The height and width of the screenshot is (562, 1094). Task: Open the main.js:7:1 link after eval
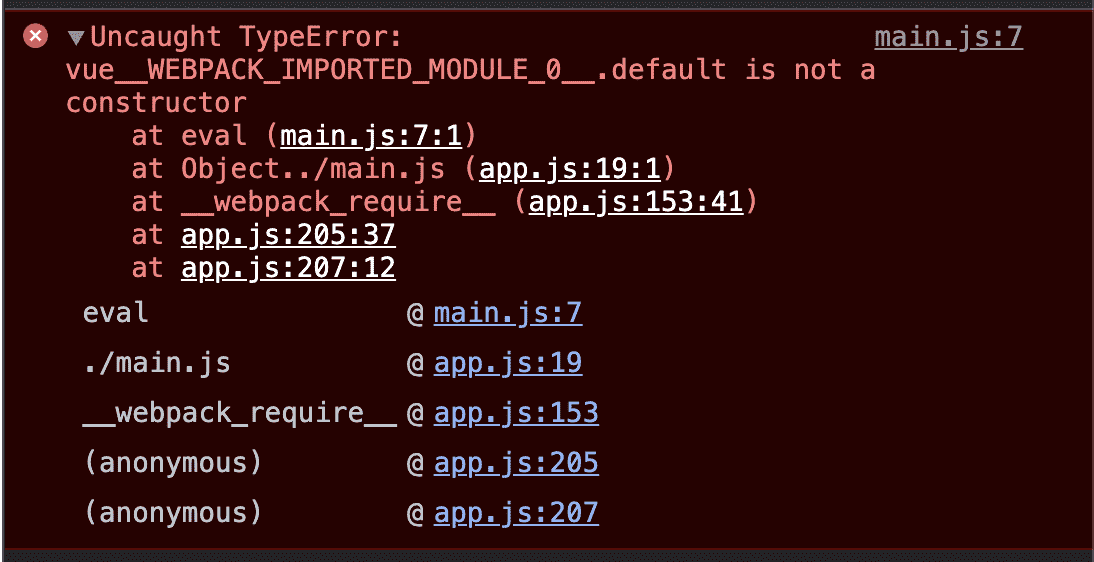click(x=371, y=135)
